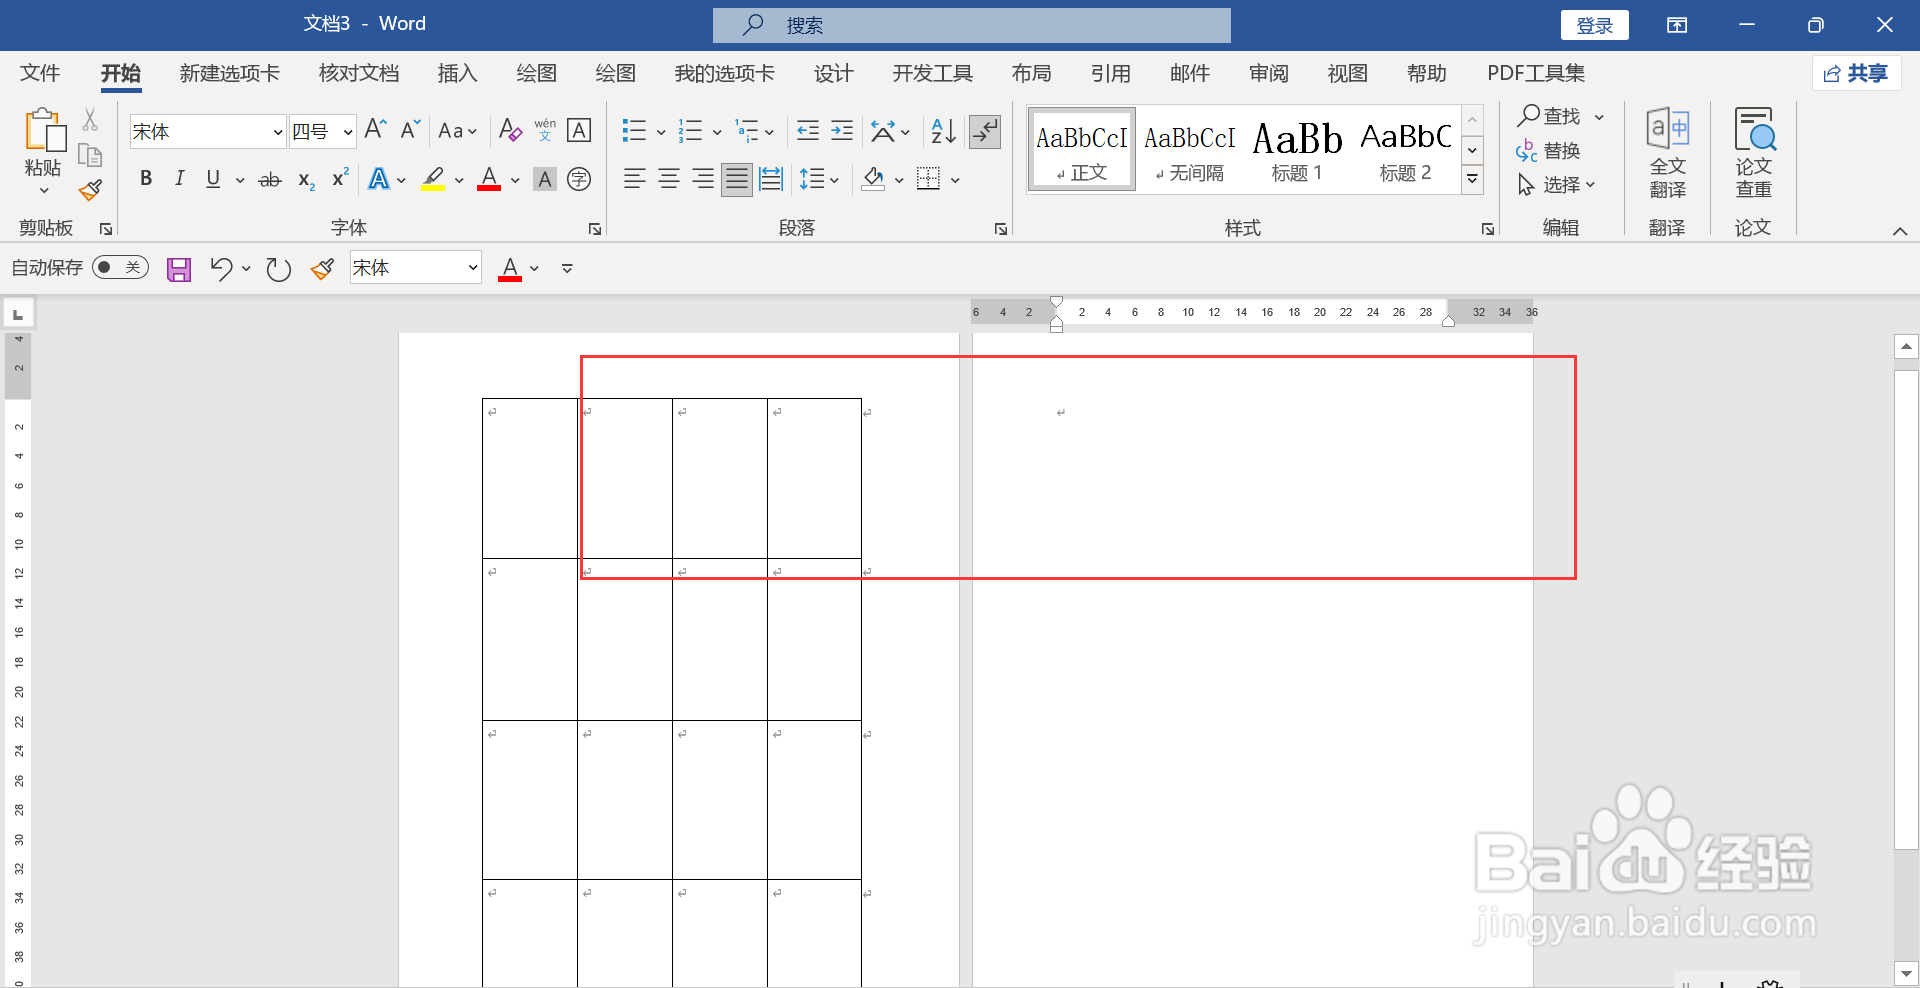Image resolution: width=1920 pixels, height=988 pixels.
Task: Open font name dropdown in ribbon
Action: (277, 132)
